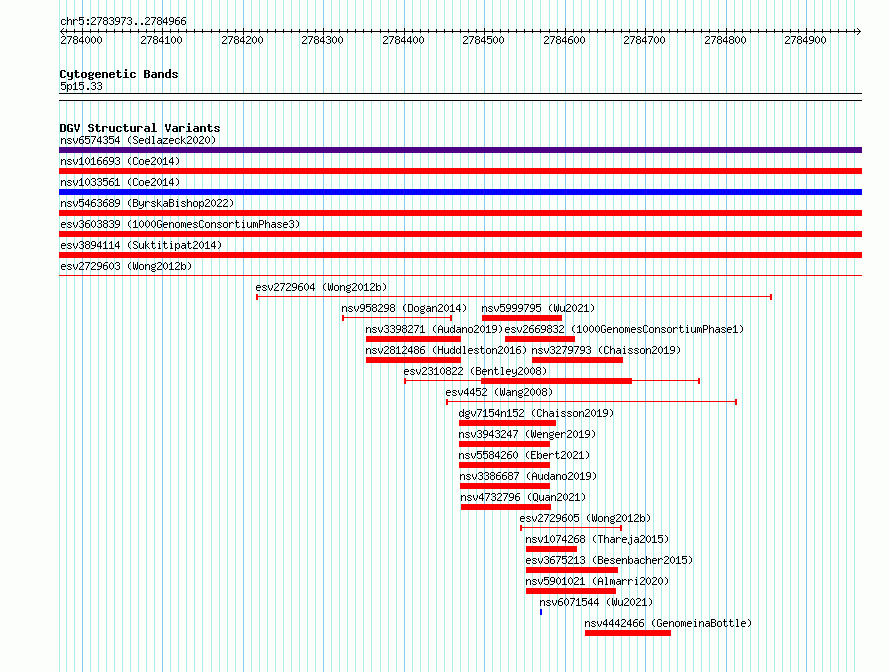Image resolution: width=890 pixels, height=672 pixels.
Task: Open esv3603839 (1000GenomesConsortiumPhase3) label
Action: (180, 224)
